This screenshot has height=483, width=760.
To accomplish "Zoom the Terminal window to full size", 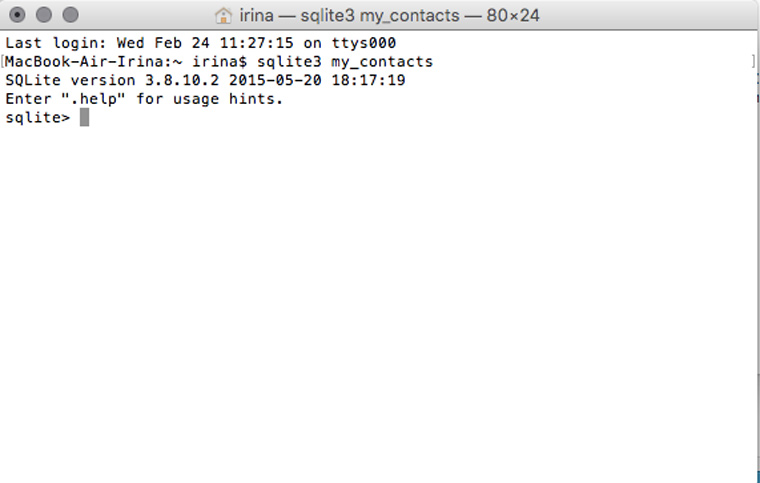I will [x=69, y=16].
